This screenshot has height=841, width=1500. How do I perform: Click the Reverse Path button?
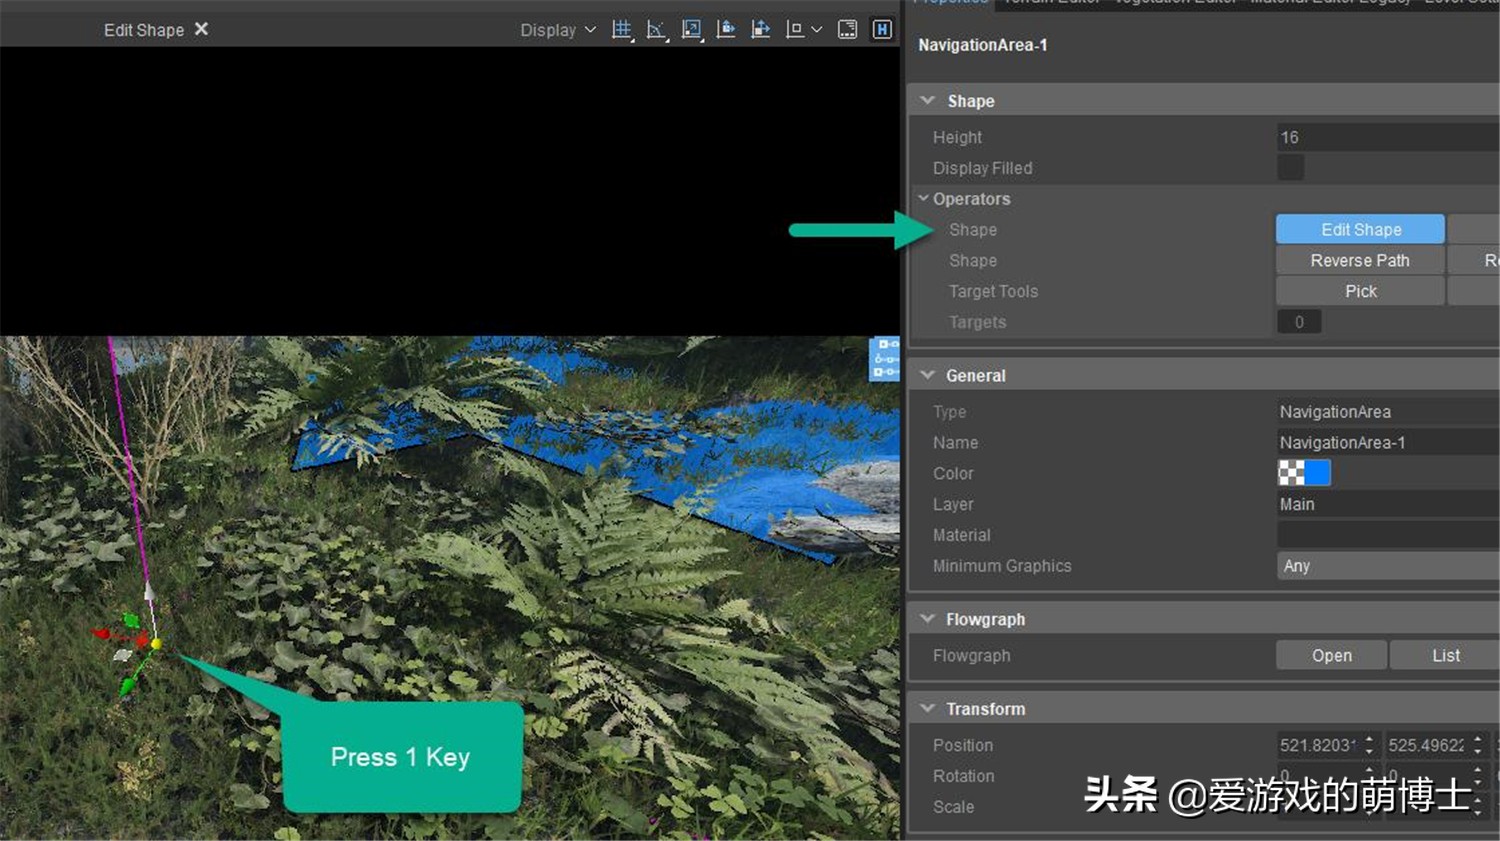click(1359, 261)
